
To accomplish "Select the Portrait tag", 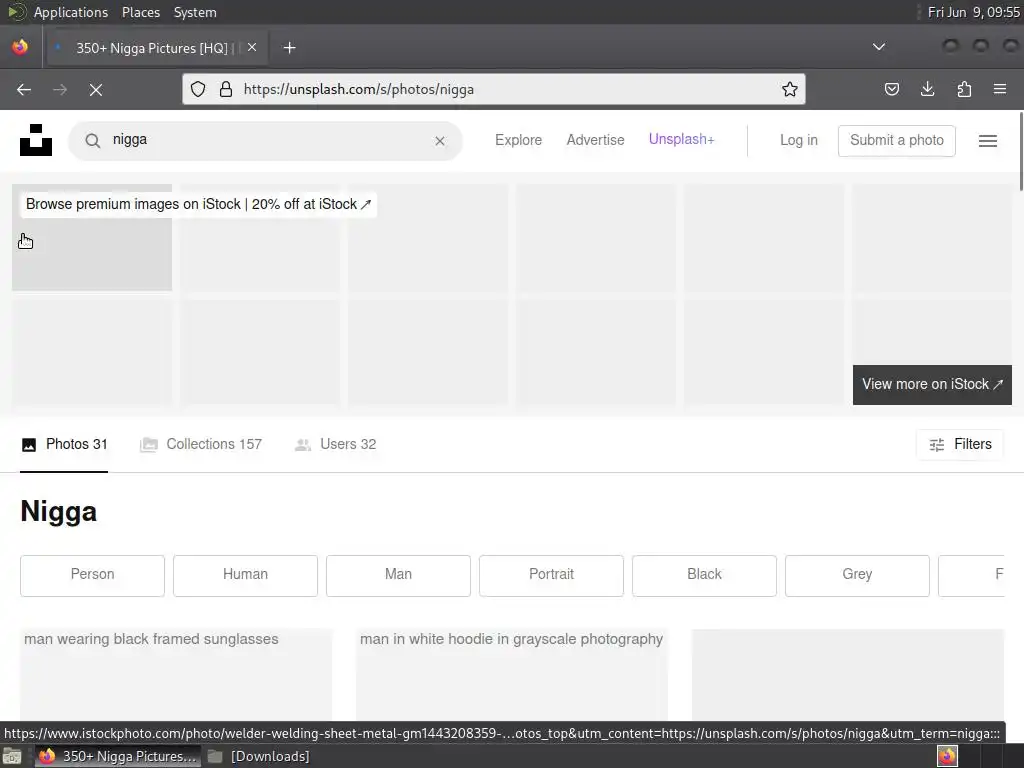I will [551, 575].
